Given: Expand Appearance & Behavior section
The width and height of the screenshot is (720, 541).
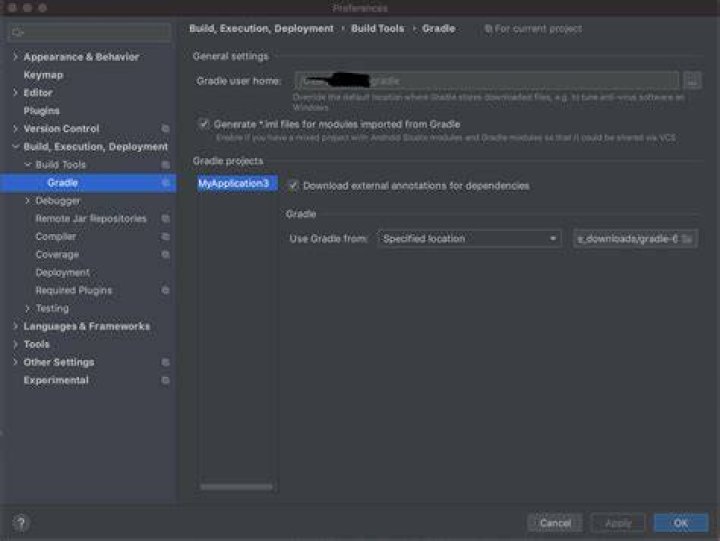Looking at the screenshot, I should point(16,56).
